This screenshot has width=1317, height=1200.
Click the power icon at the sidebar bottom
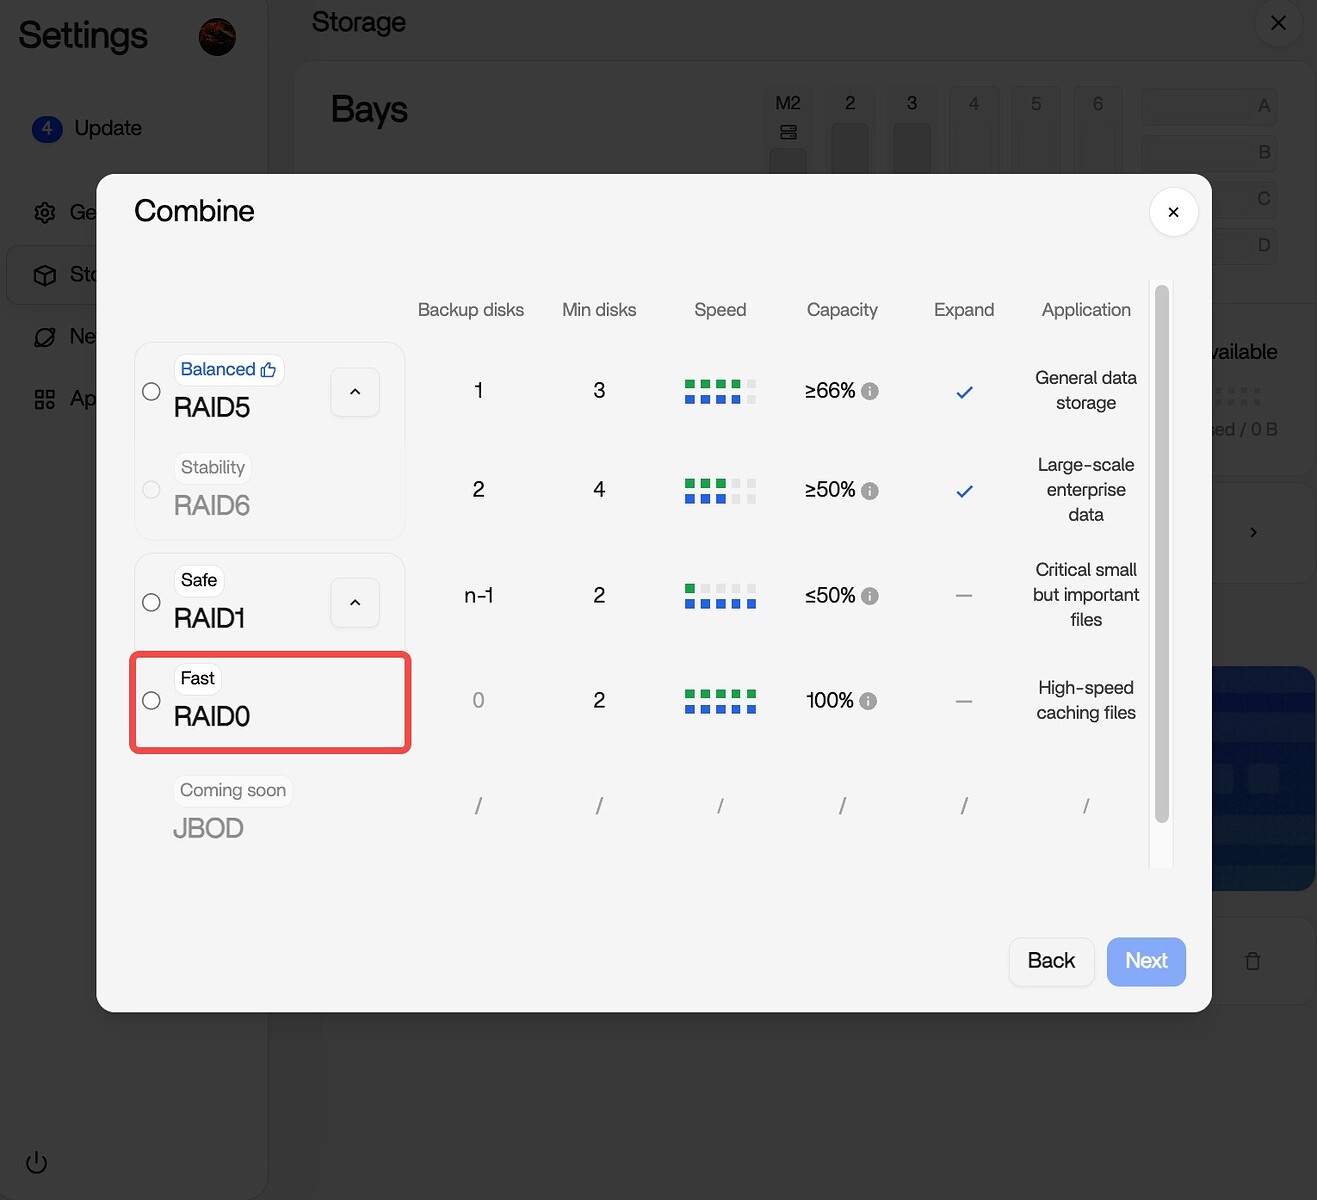point(36,1162)
